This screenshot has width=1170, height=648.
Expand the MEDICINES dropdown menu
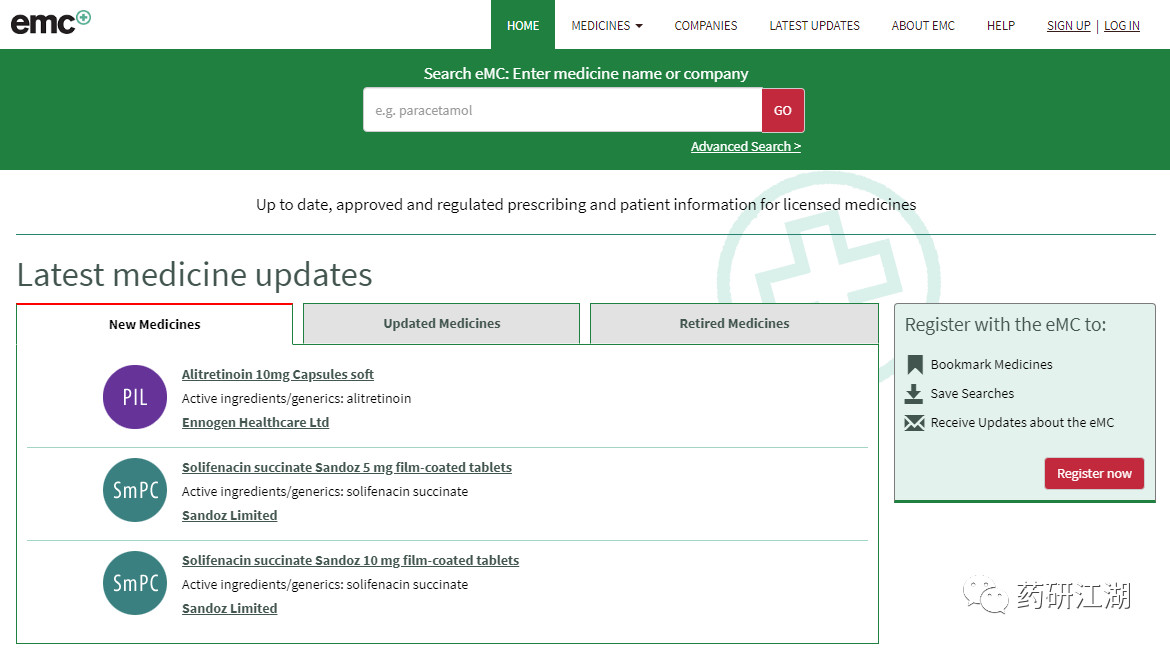[x=607, y=25]
